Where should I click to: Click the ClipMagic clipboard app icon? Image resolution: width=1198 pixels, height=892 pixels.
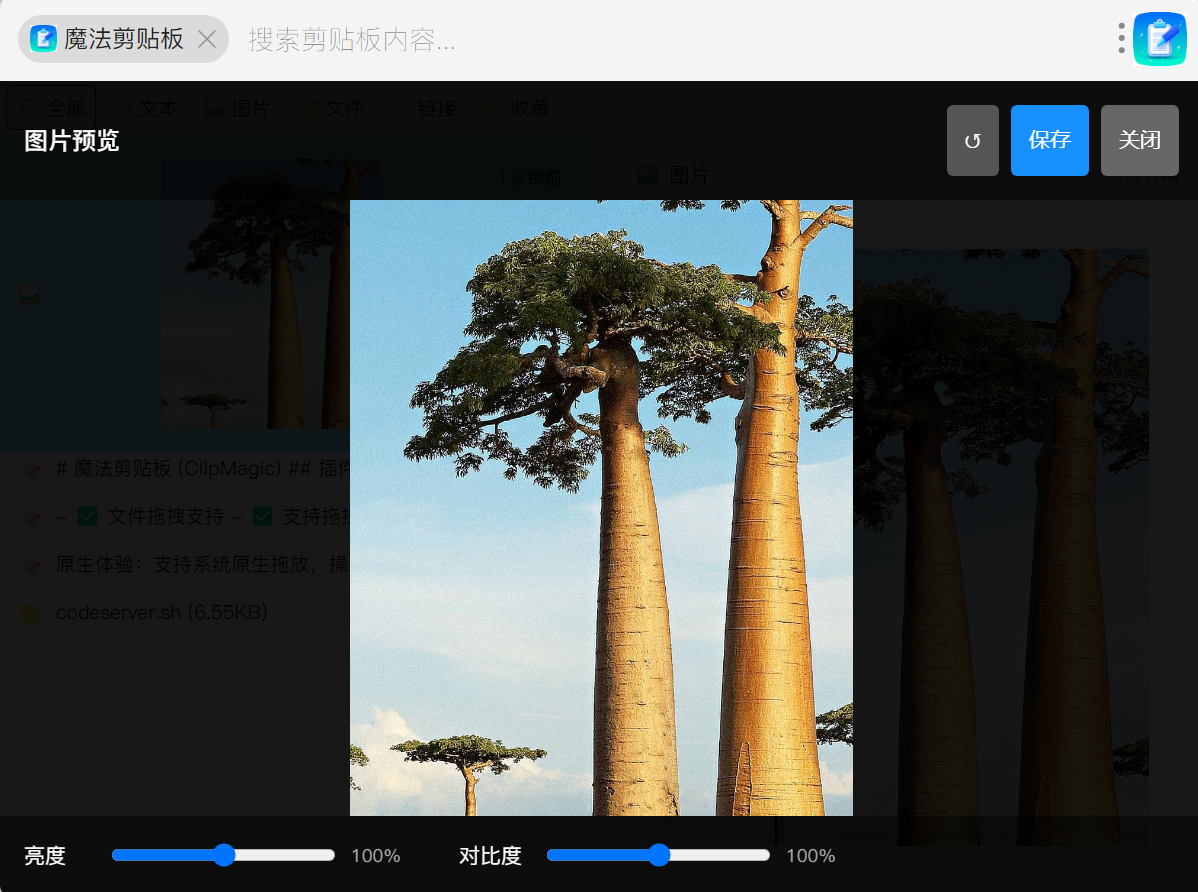[x=1160, y=39]
